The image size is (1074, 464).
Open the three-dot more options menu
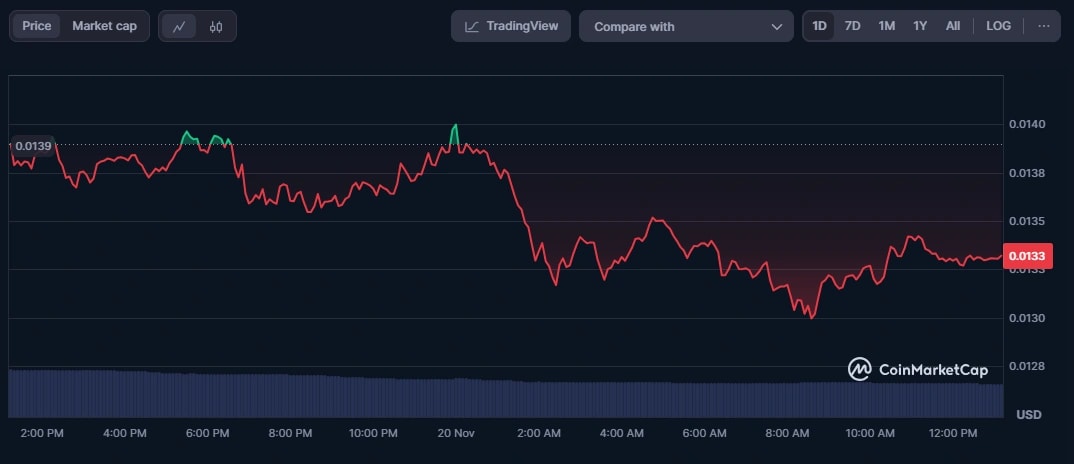(x=1044, y=26)
